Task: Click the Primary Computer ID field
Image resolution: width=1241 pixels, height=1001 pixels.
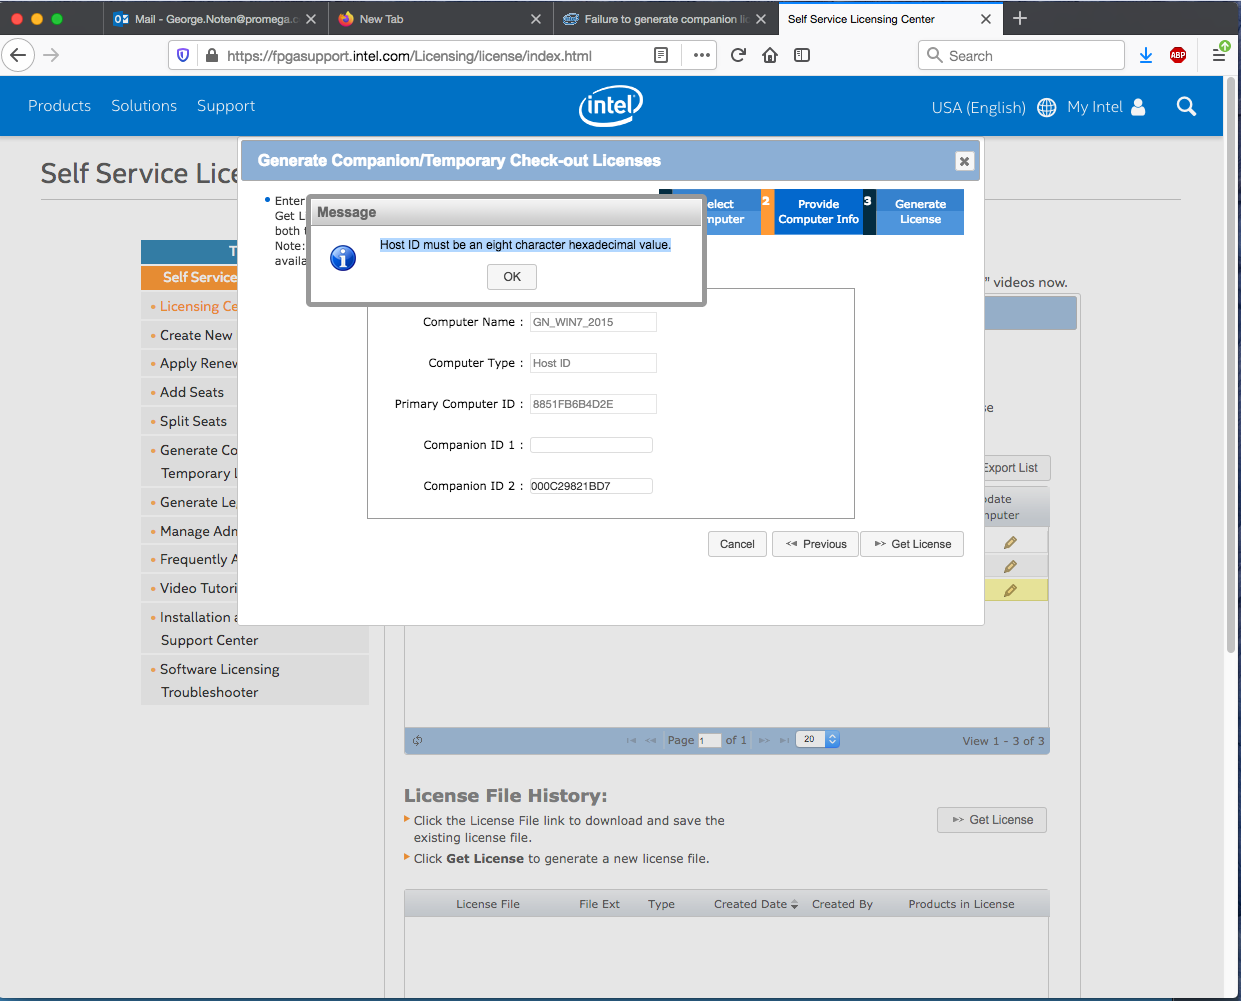Action: click(593, 404)
